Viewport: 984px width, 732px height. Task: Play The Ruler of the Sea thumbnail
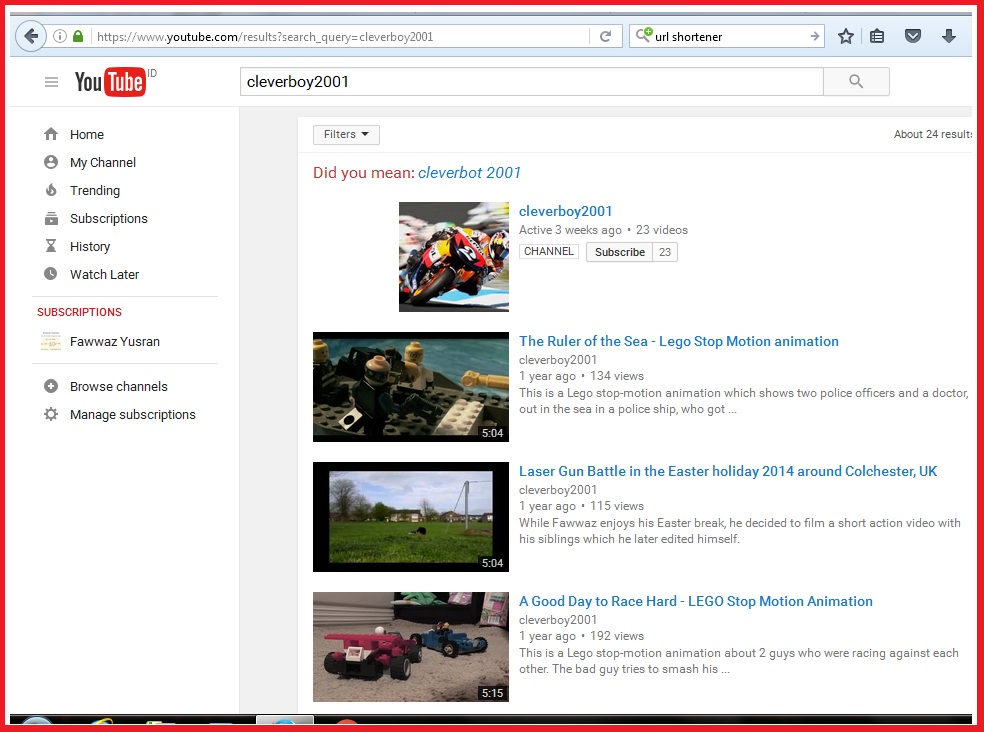(410, 387)
